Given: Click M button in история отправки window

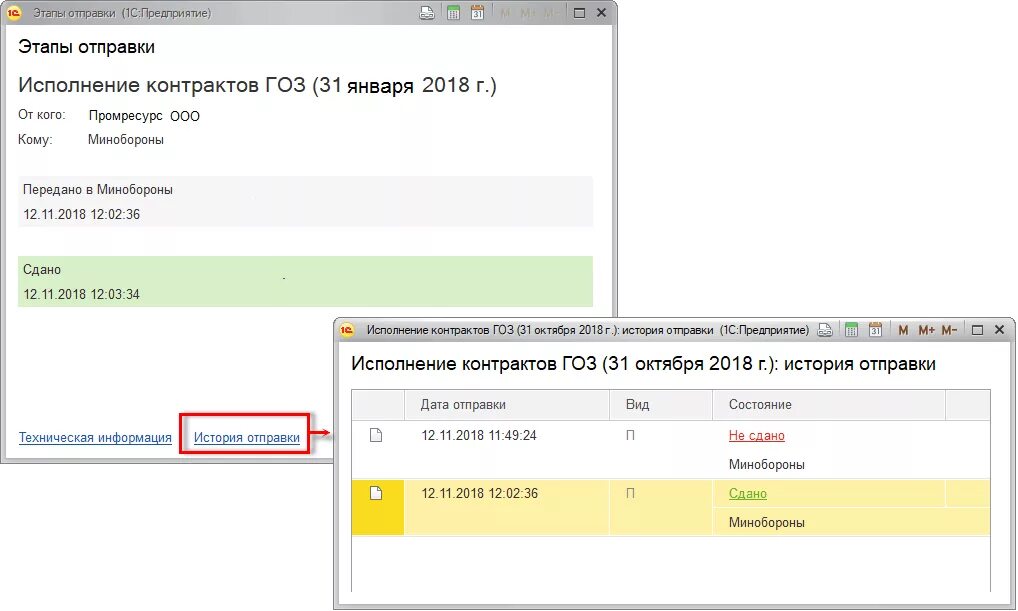Looking at the screenshot, I should click(903, 330).
